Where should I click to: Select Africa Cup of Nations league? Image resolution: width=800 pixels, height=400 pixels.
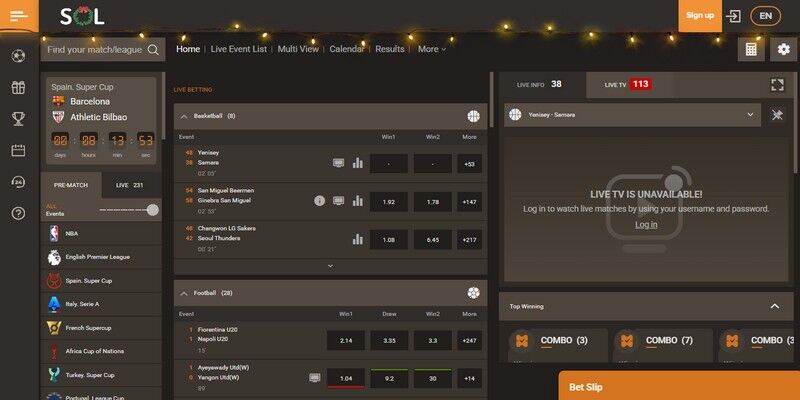click(101, 352)
